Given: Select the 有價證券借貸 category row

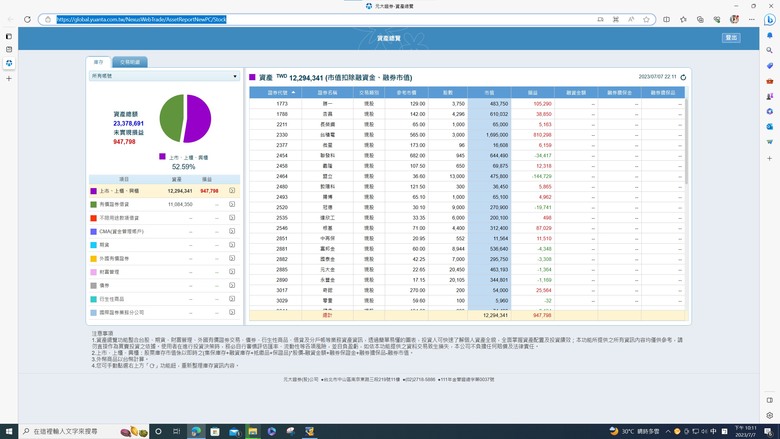Looking at the screenshot, I should point(164,204).
